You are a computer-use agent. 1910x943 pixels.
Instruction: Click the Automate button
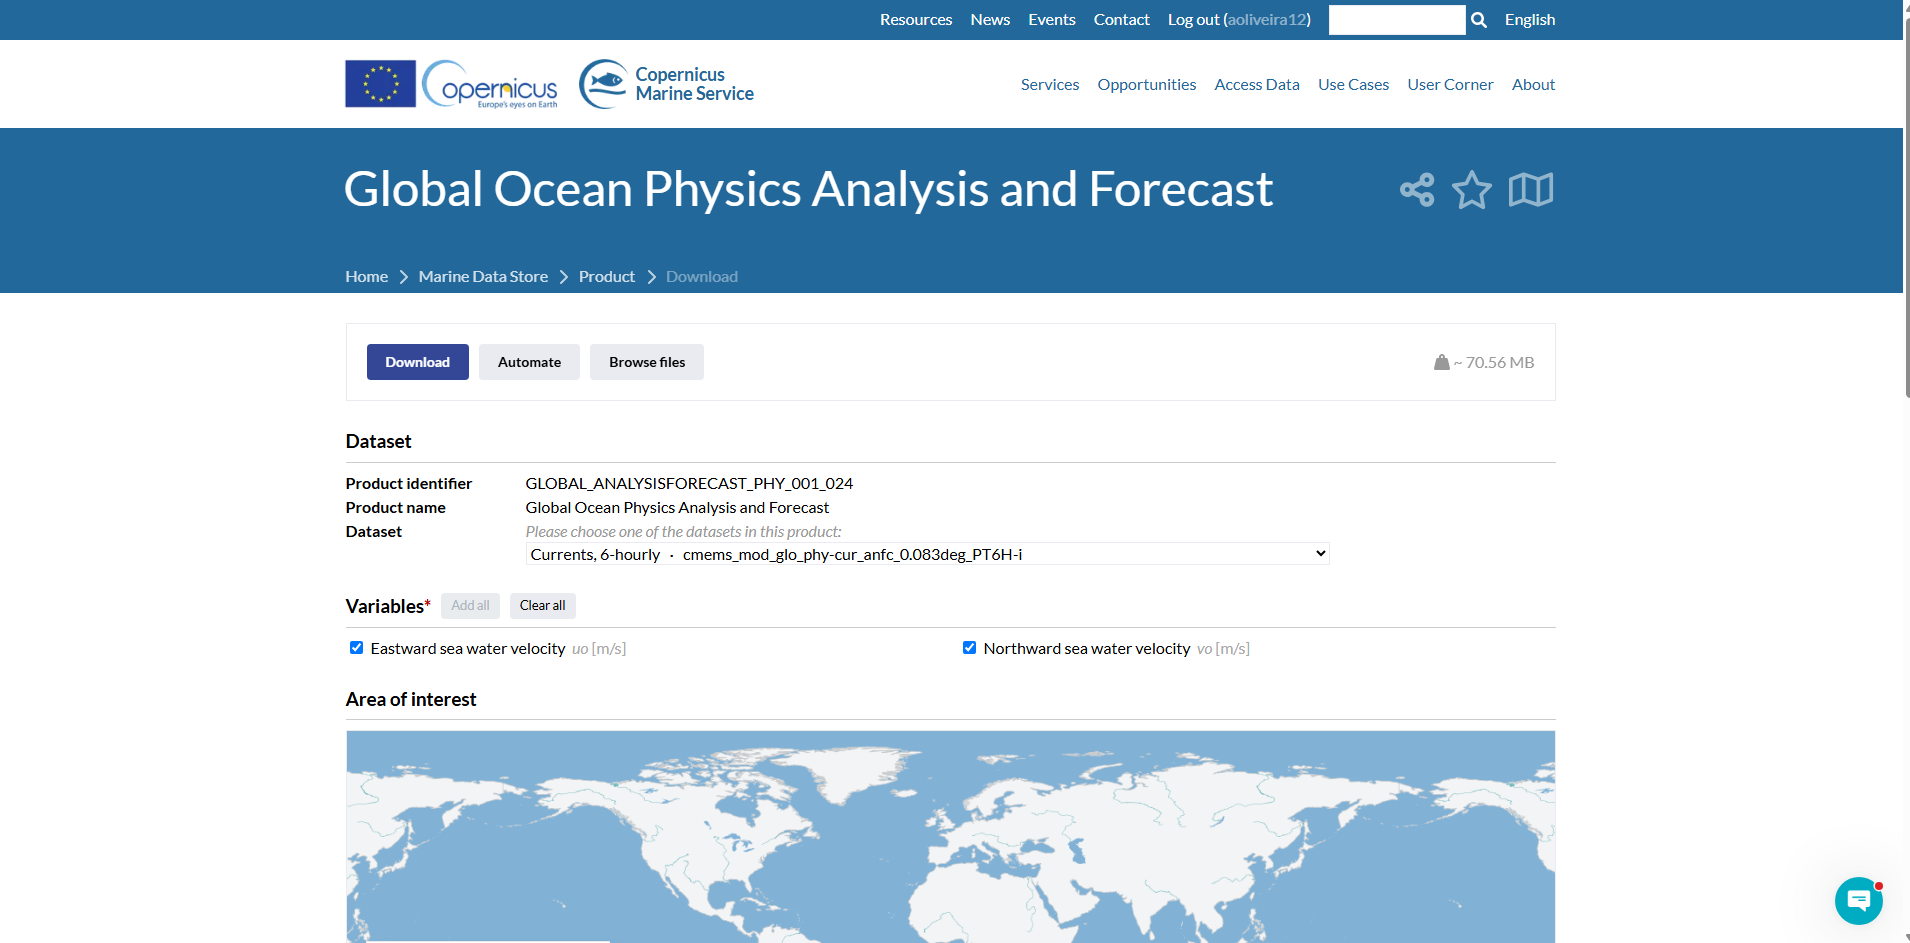click(x=529, y=362)
